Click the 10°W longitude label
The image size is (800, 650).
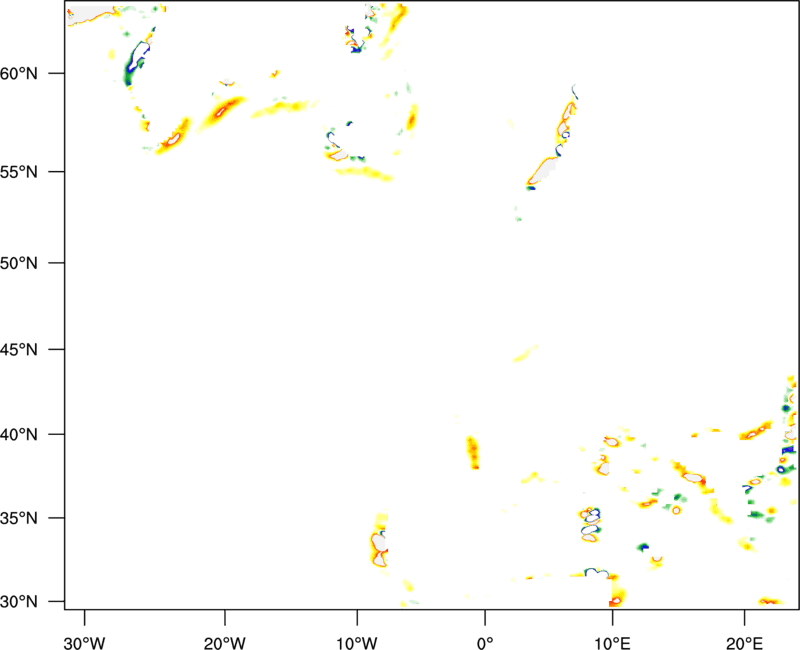click(357, 643)
